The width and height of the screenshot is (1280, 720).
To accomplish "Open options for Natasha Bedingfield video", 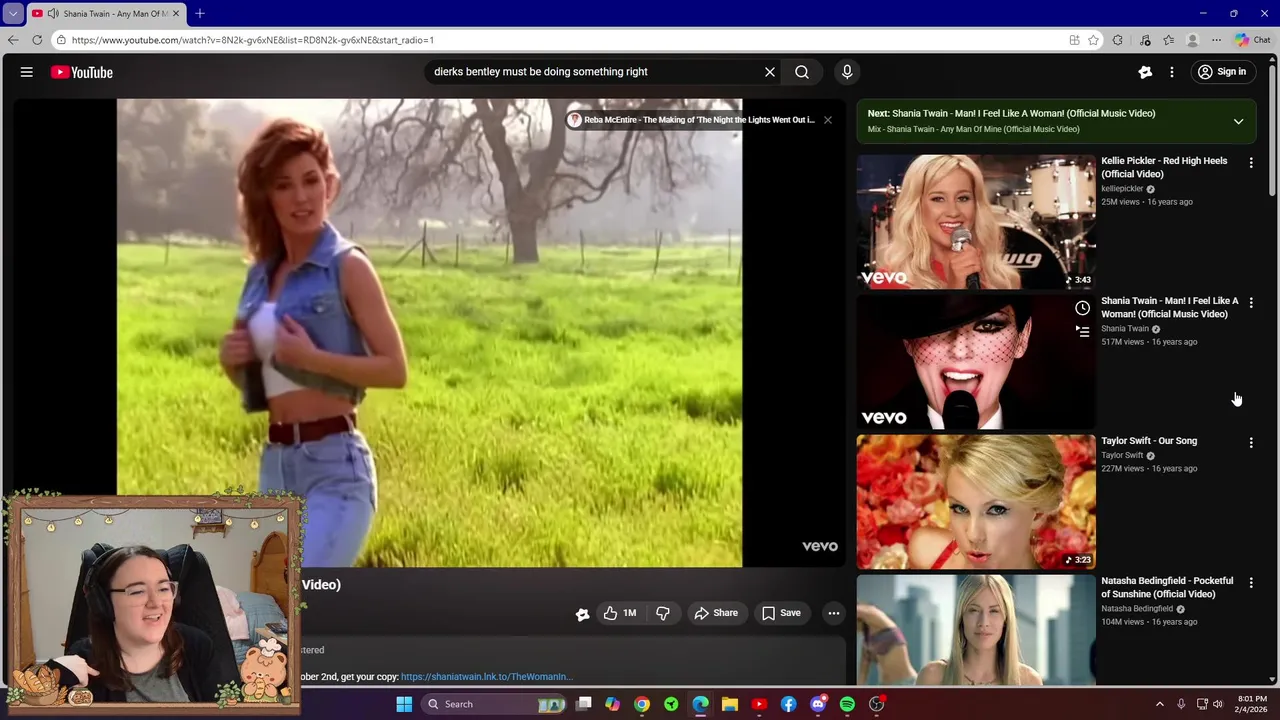I will (x=1251, y=582).
